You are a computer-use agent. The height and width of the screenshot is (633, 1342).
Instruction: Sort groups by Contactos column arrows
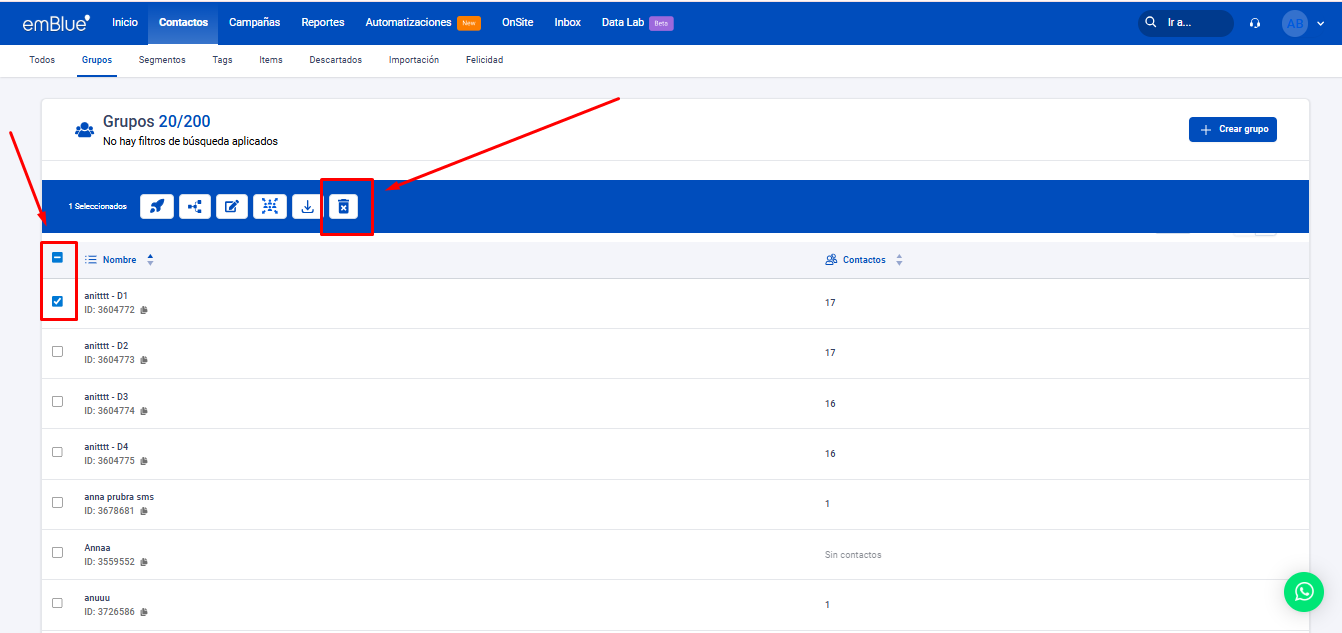[899, 260]
